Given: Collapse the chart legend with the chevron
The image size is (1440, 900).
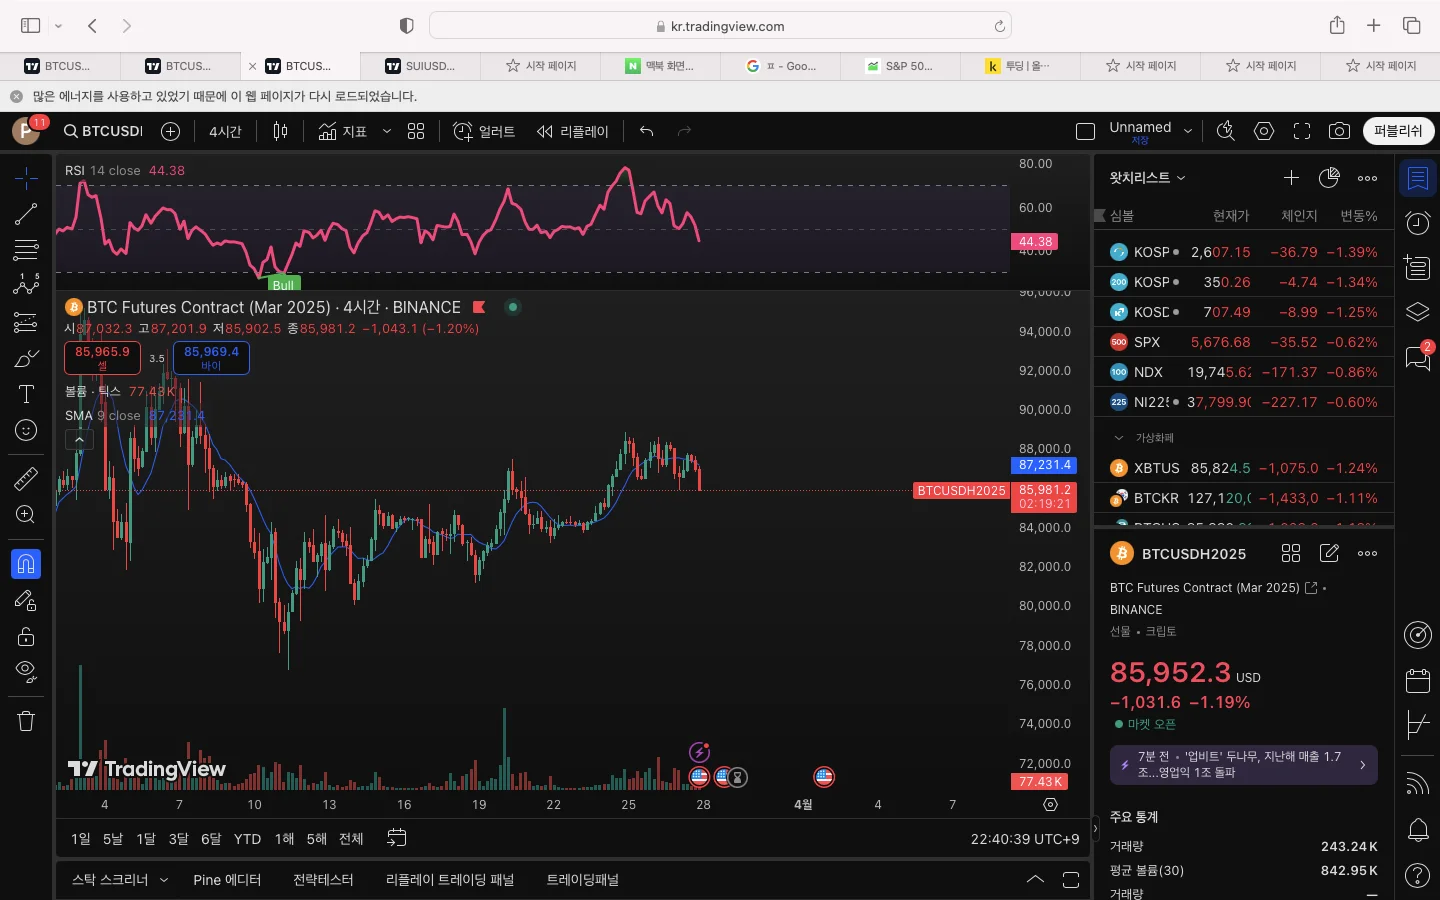Looking at the screenshot, I should coord(79,439).
